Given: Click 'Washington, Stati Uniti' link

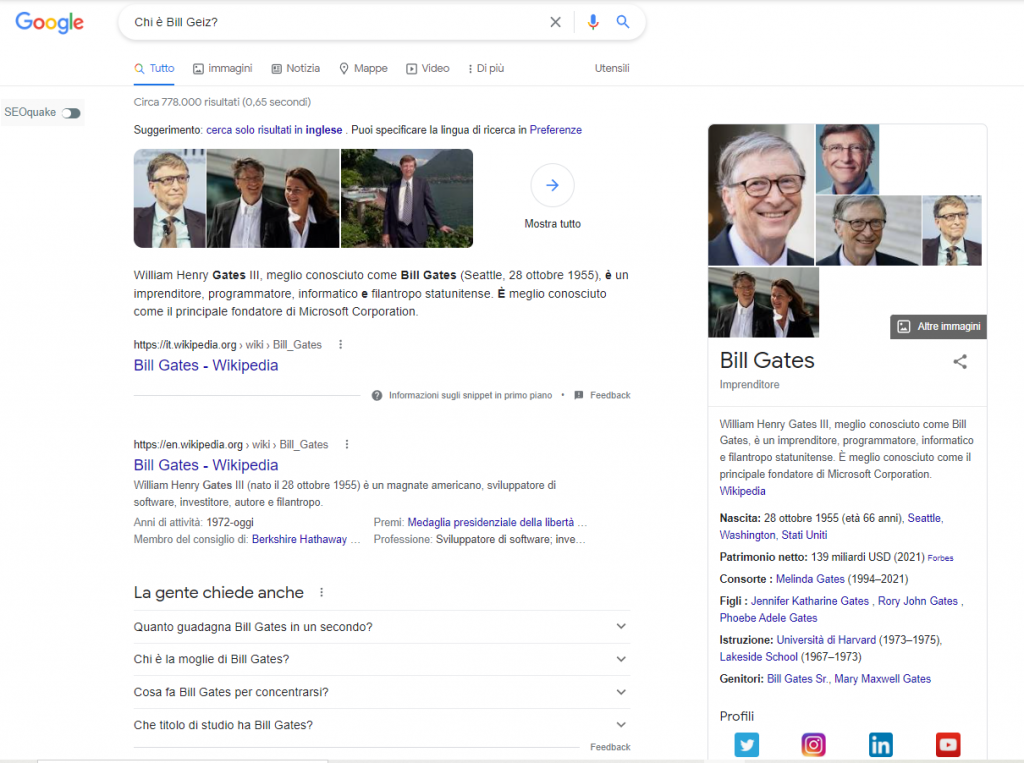Looking at the screenshot, I should click(773, 535).
